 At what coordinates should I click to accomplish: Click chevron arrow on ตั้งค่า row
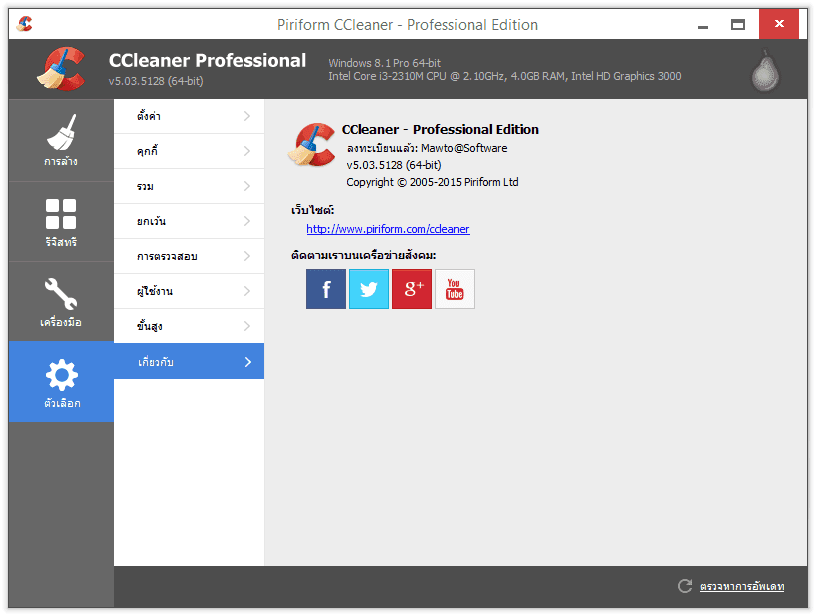pyautogui.click(x=247, y=116)
